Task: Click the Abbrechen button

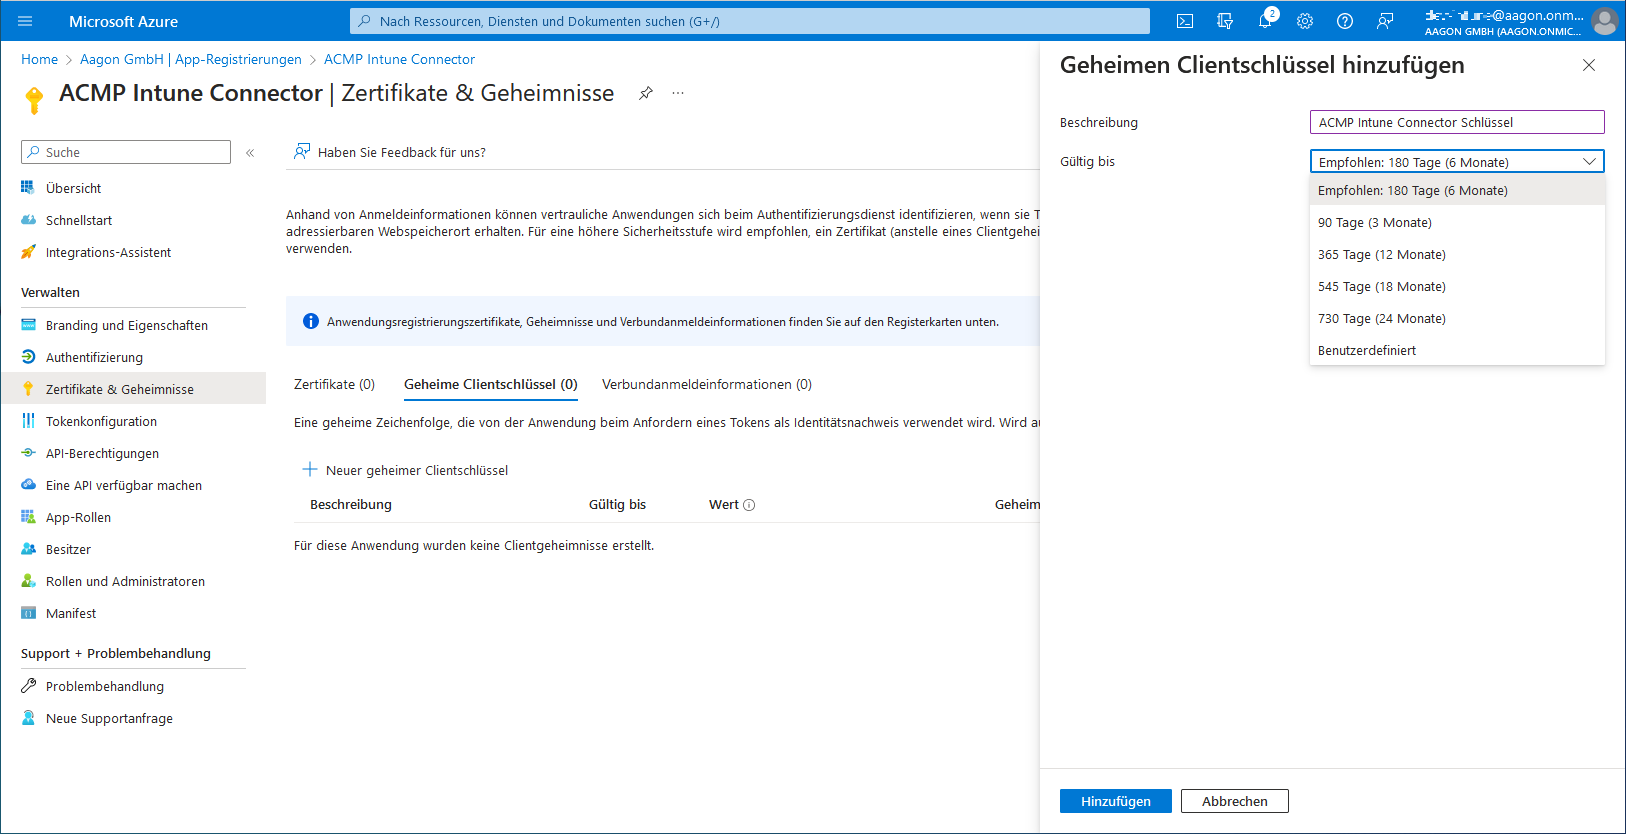Action: [x=1234, y=801]
